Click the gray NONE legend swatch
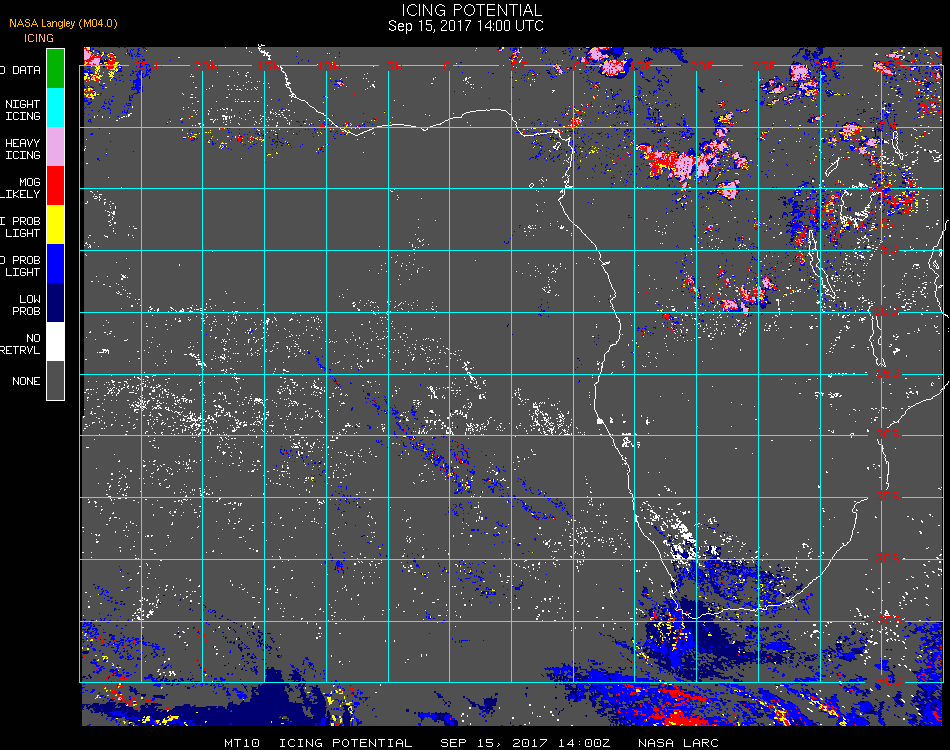This screenshot has height=750, width=950. [x=55, y=380]
